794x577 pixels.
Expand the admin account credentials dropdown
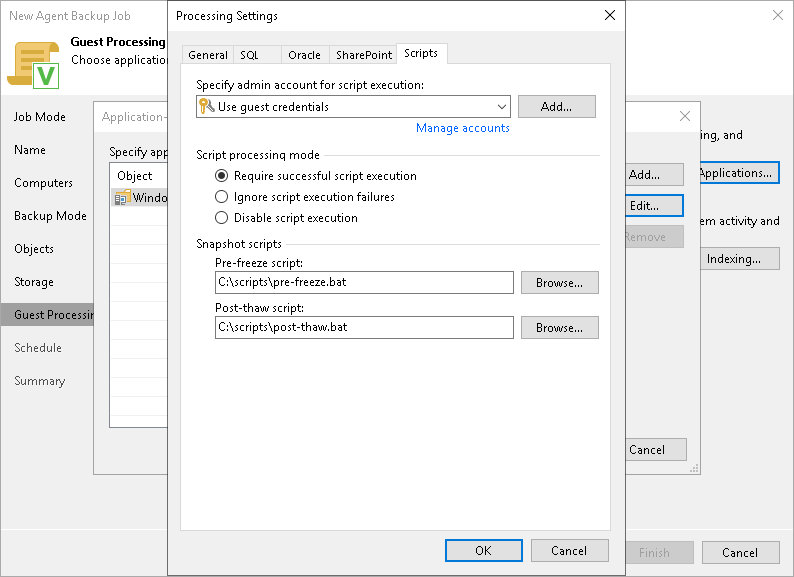pos(501,107)
